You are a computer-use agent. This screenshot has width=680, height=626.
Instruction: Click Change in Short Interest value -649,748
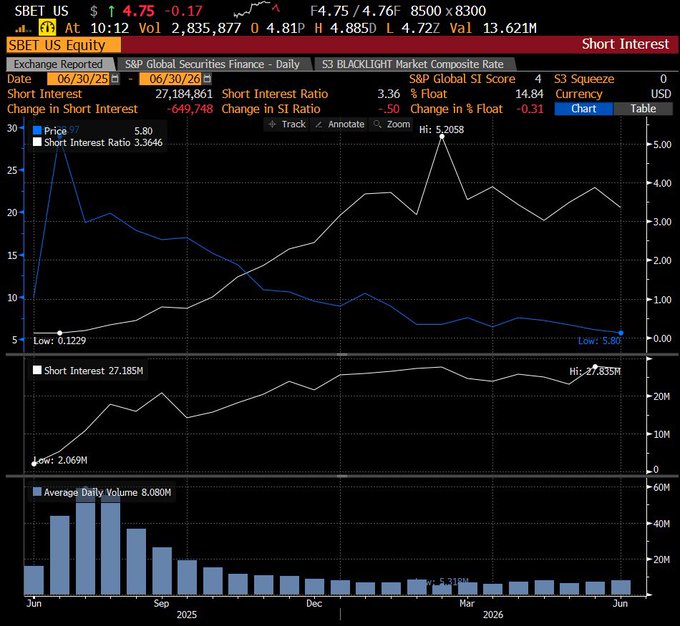[x=190, y=109]
